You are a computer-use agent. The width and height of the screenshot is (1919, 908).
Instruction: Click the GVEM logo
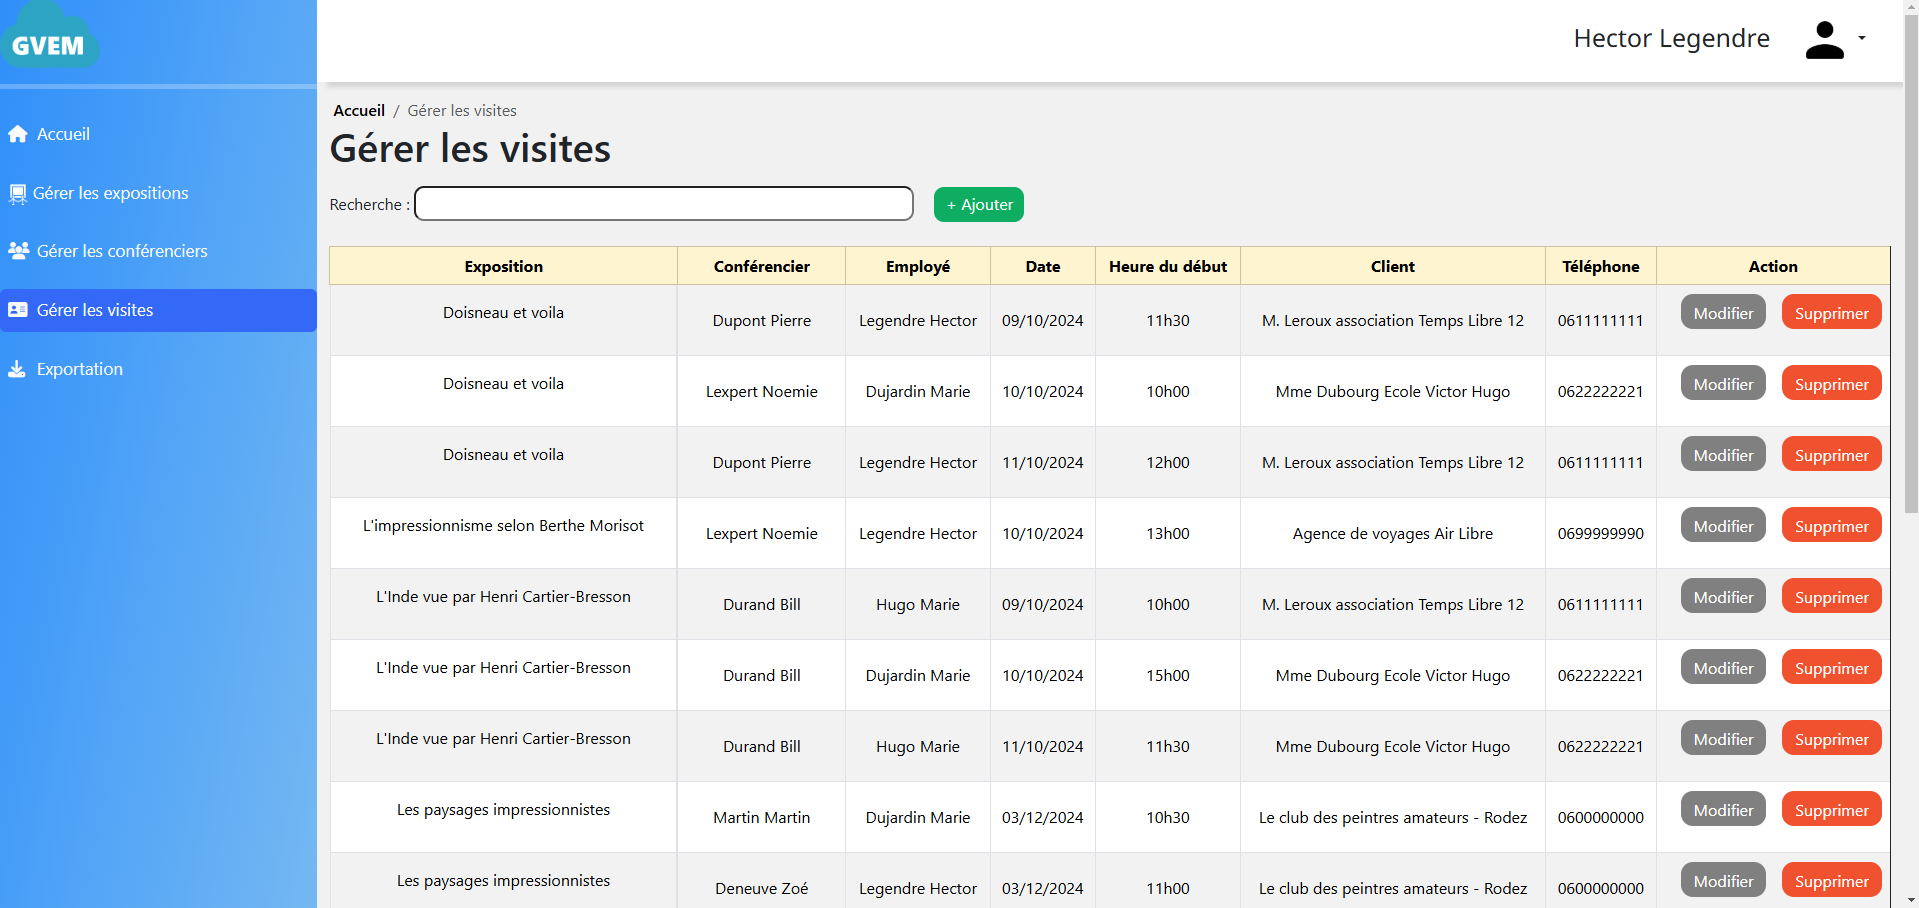click(50, 40)
